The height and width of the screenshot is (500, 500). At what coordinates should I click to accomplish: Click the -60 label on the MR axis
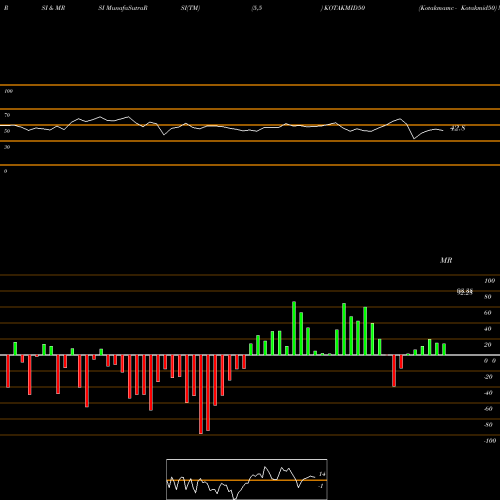coord(488,409)
